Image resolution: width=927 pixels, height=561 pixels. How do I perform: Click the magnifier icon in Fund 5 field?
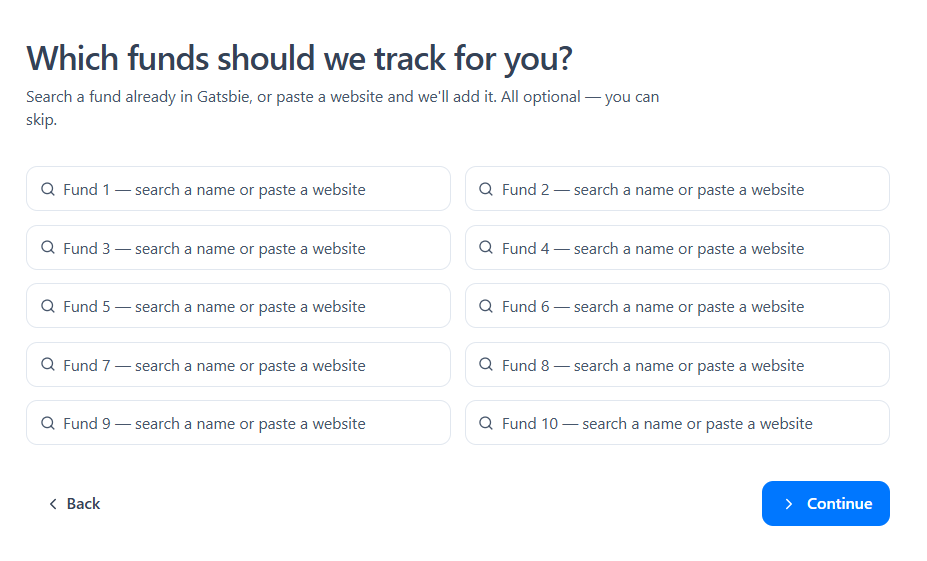tap(48, 306)
